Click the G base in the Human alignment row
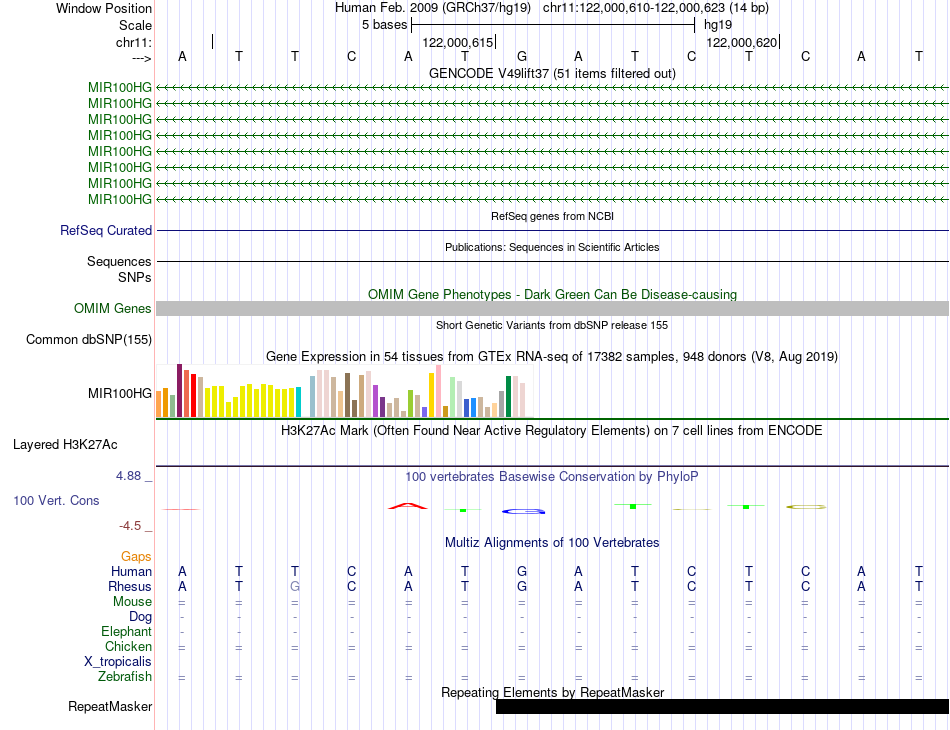950x730 pixels. (522, 571)
